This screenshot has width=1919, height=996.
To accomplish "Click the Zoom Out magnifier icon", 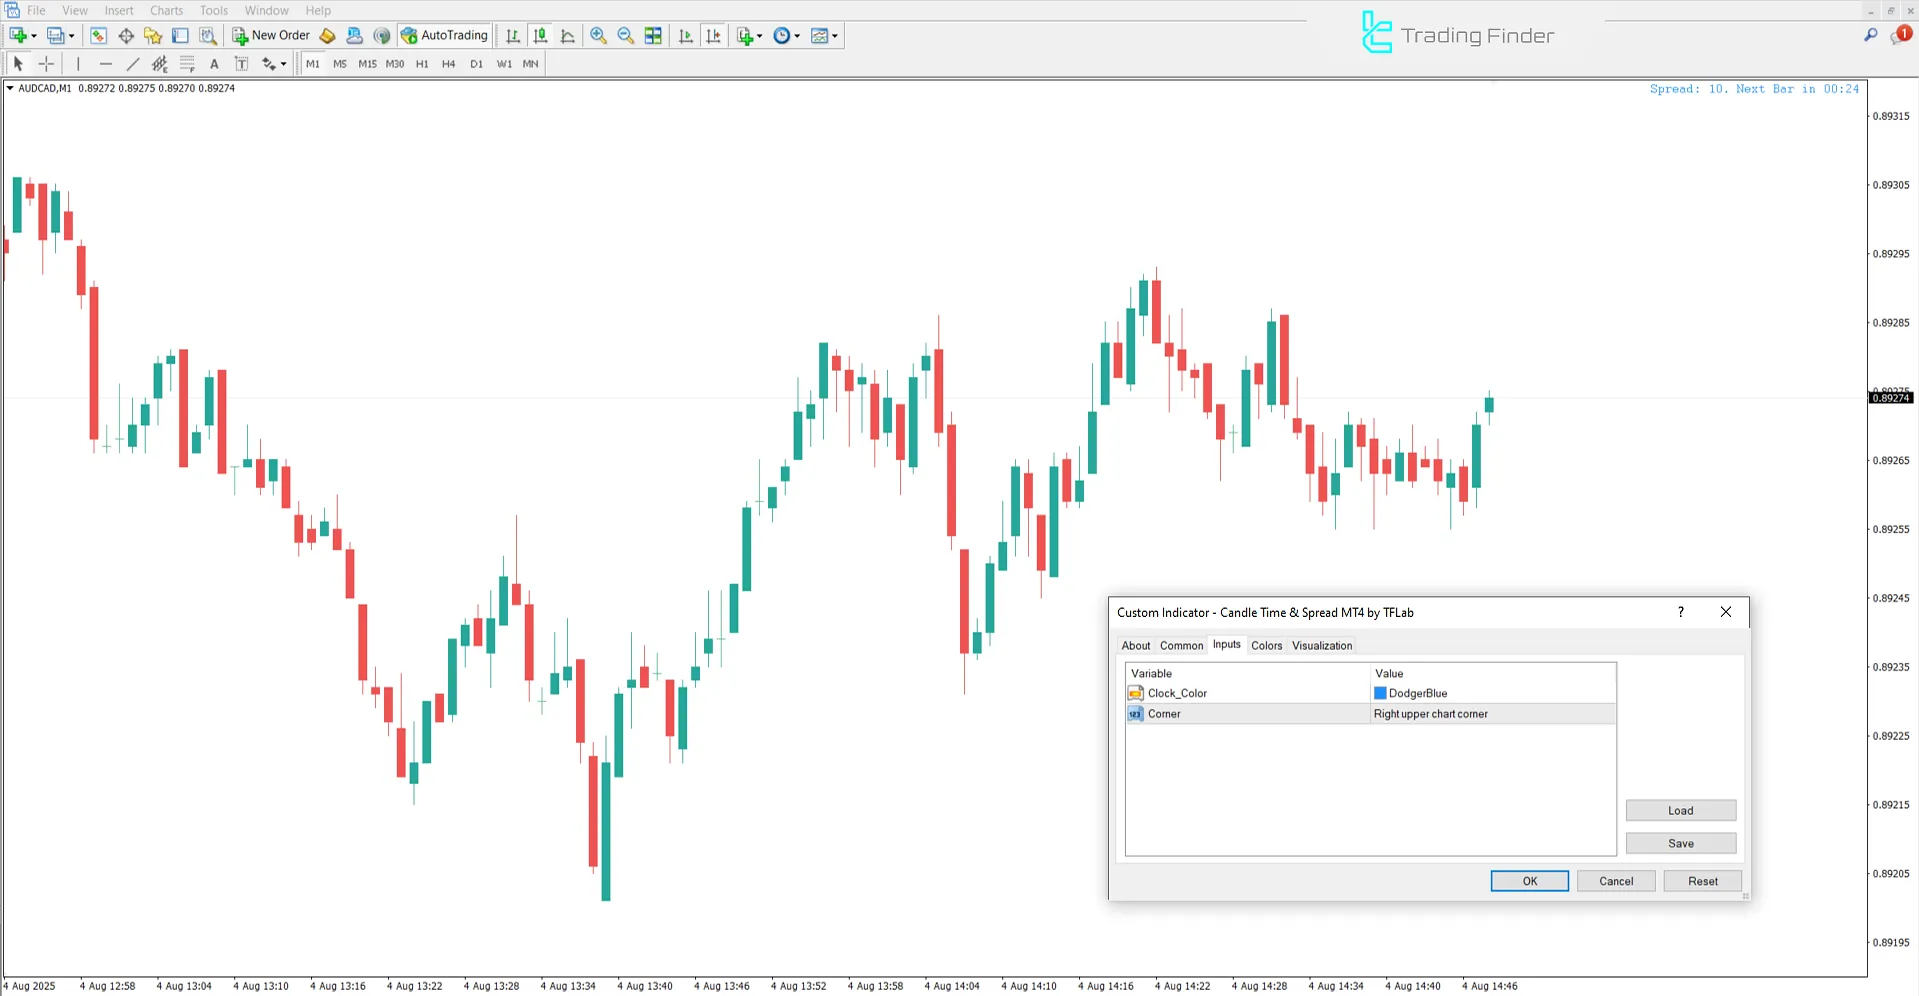I will pos(626,36).
